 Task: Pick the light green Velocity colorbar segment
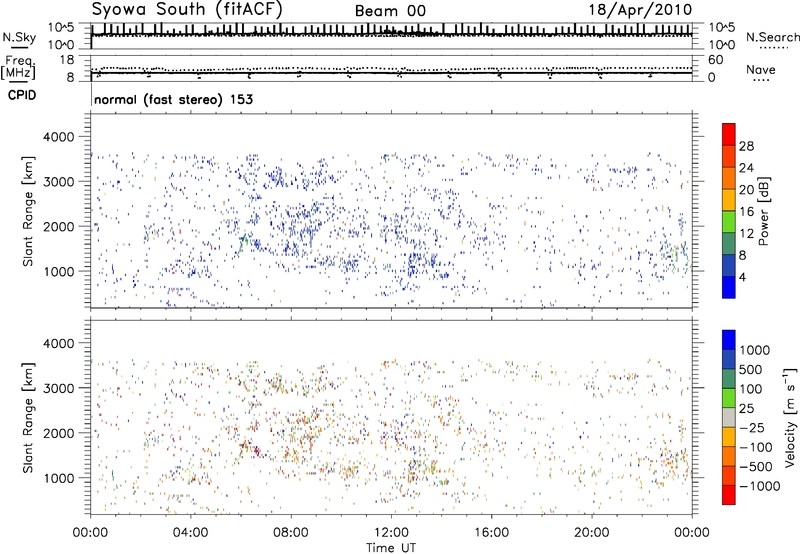[x=729, y=398]
